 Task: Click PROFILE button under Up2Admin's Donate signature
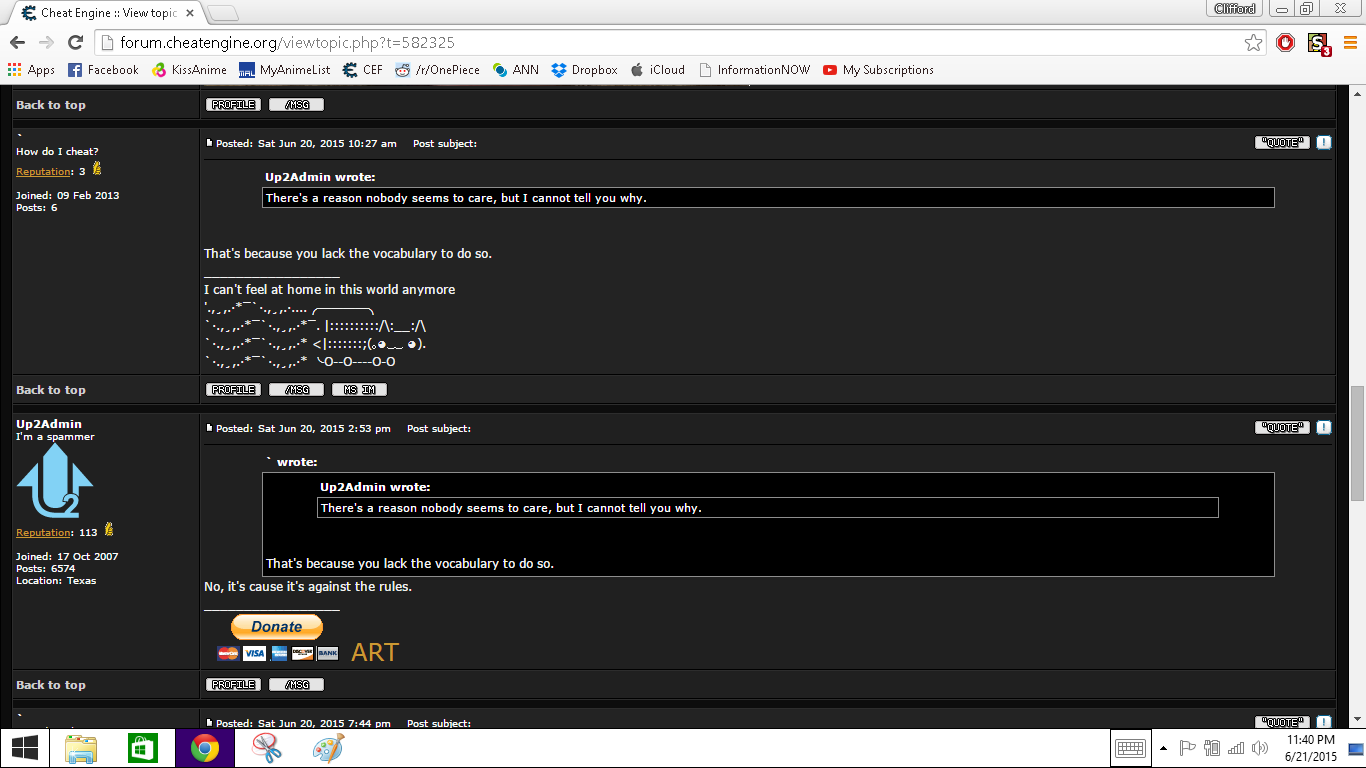(233, 685)
